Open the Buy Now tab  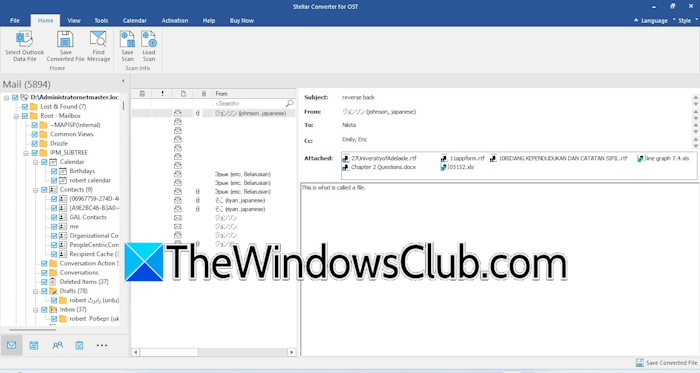pos(242,21)
